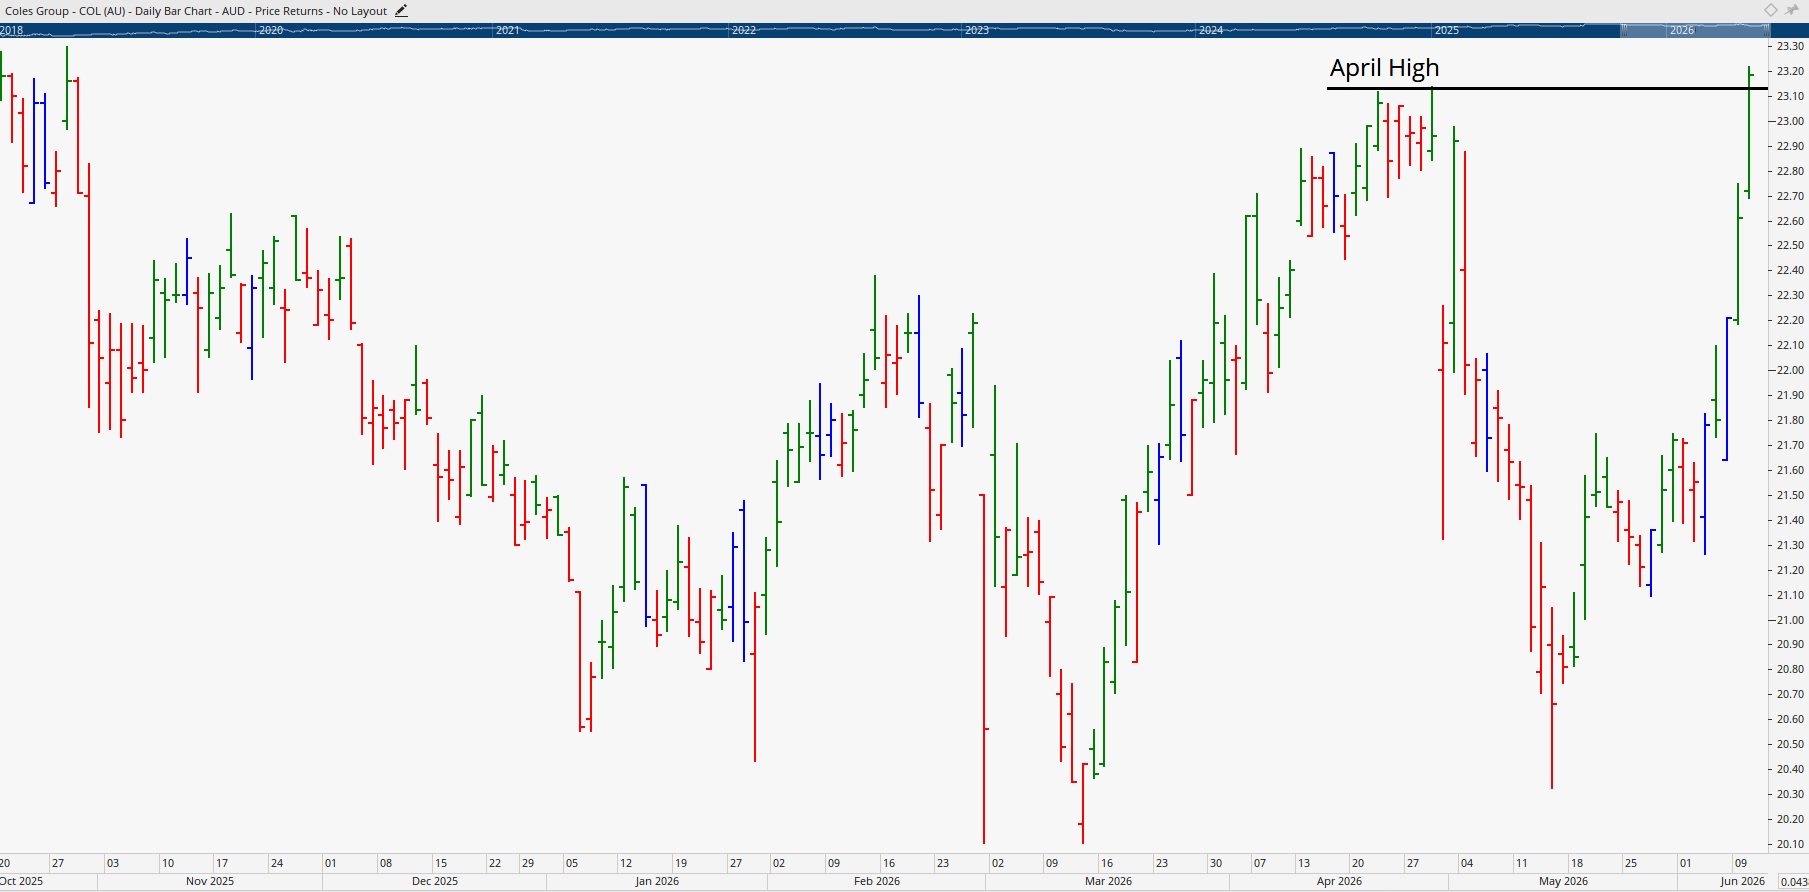This screenshot has width=1809, height=892.
Task: Click the 2024 year marker in overview bar
Action: pyautogui.click(x=1211, y=30)
